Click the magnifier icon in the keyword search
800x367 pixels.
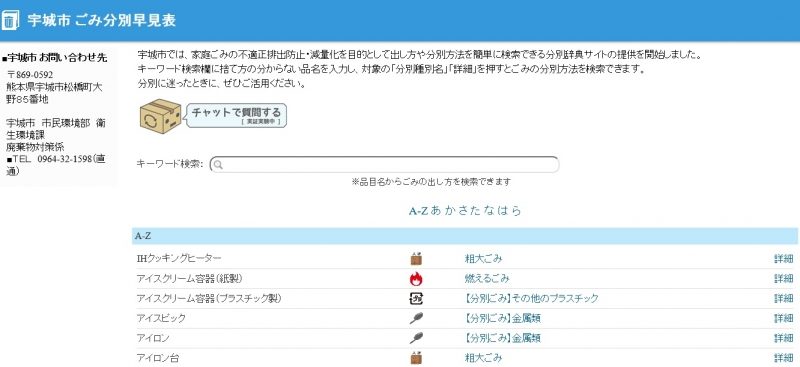coord(218,165)
